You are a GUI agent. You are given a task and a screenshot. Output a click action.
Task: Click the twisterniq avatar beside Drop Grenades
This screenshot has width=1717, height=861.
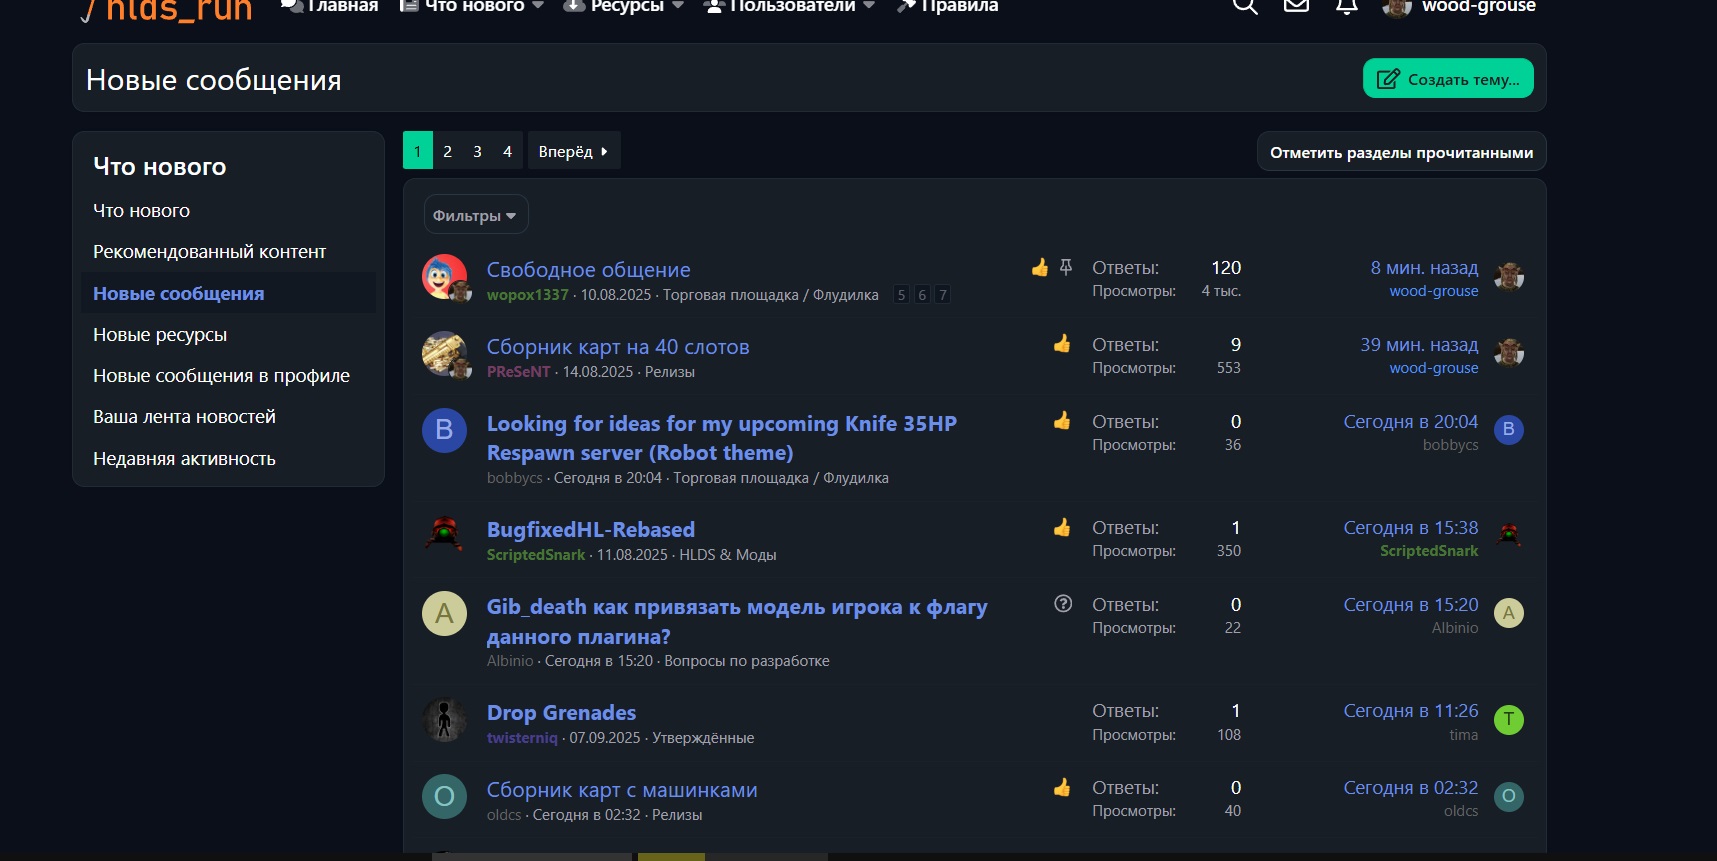444,720
